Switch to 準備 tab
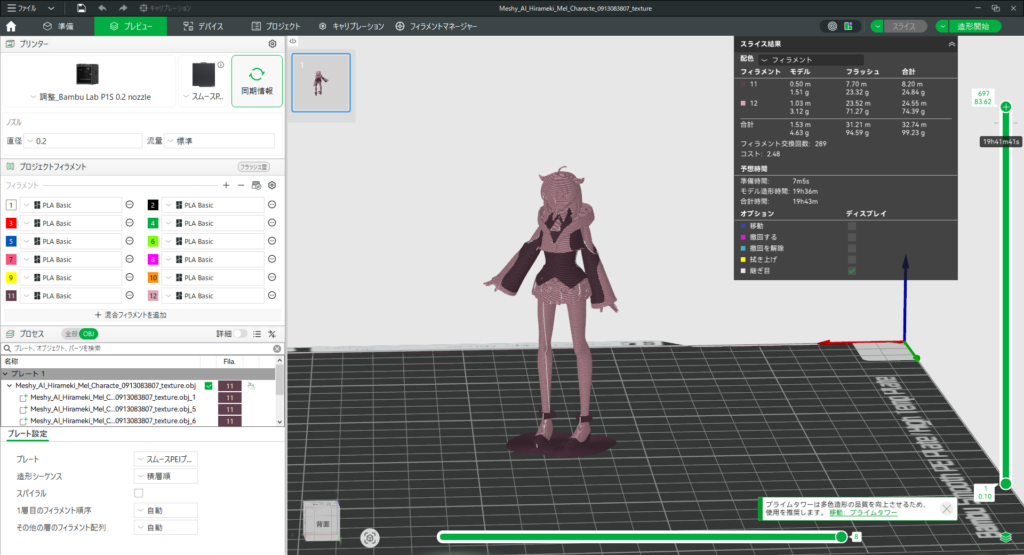Viewport: 1024px width, 555px height. click(x=58, y=26)
